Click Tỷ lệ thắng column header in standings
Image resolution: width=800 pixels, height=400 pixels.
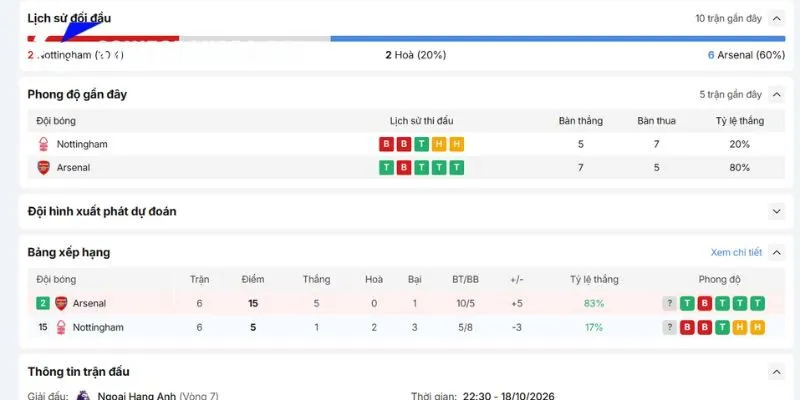point(594,279)
